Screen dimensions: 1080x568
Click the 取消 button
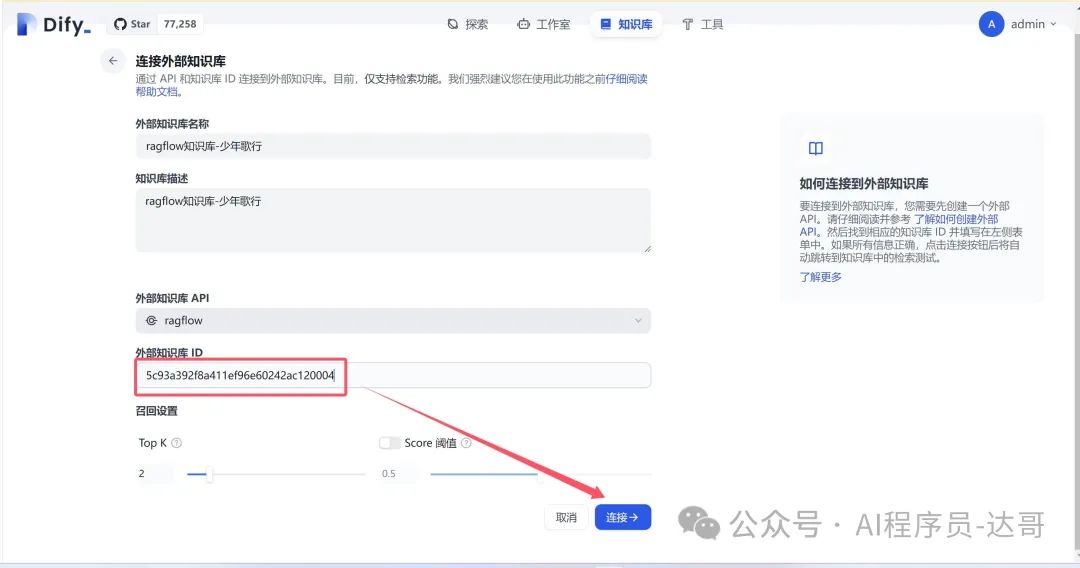click(x=566, y=517)
